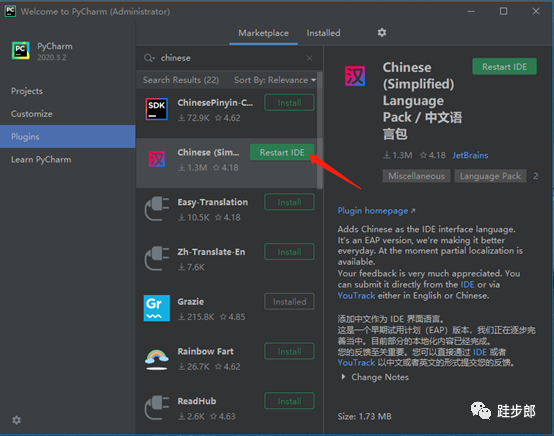Select the Rainbow Fart plugin name
Image resolution: width=554 pixels, height=436 pixels.
point(206,352)
